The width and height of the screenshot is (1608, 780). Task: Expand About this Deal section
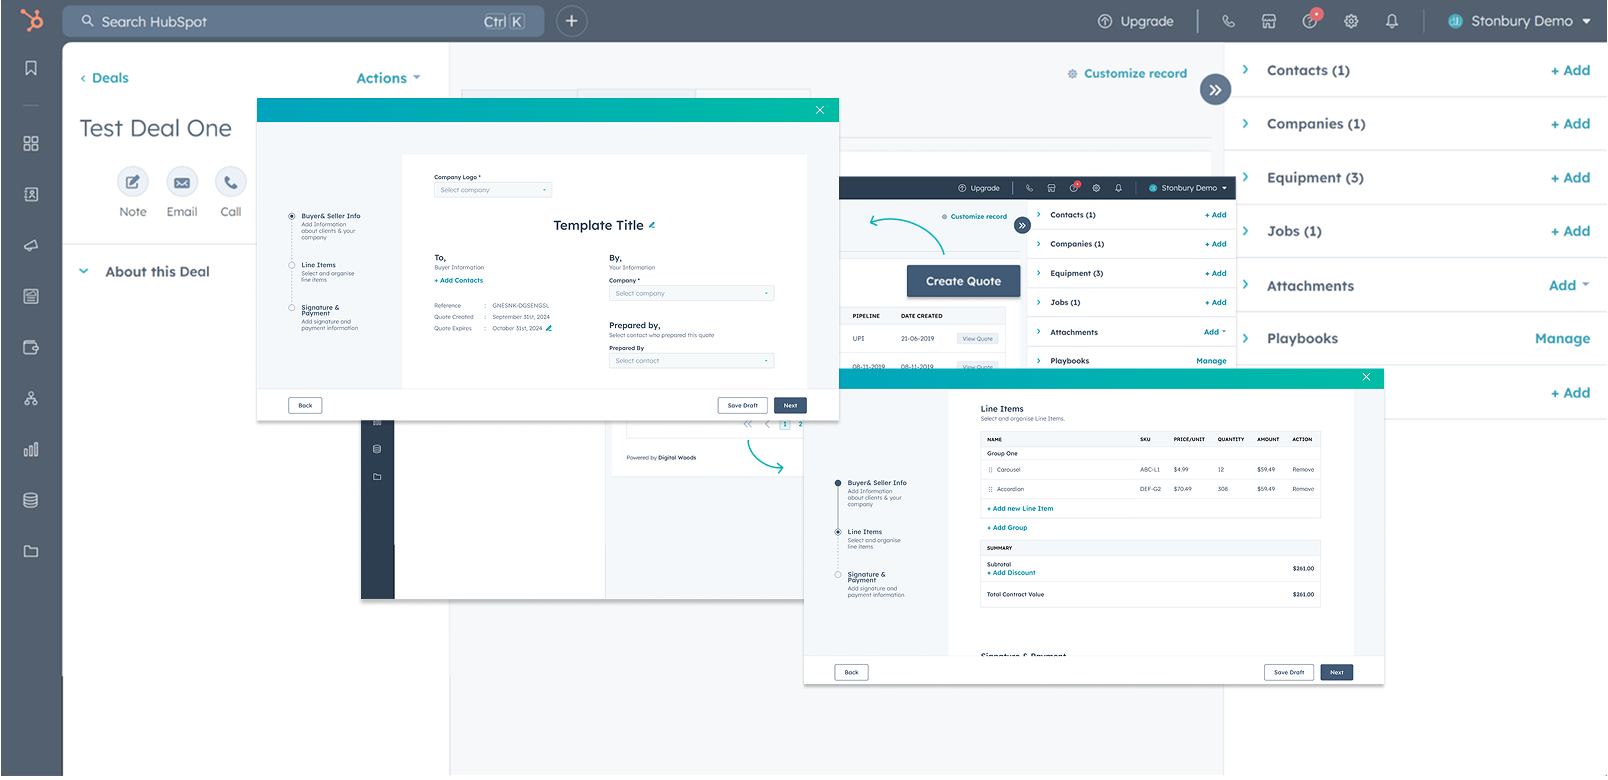coord(84,271)
